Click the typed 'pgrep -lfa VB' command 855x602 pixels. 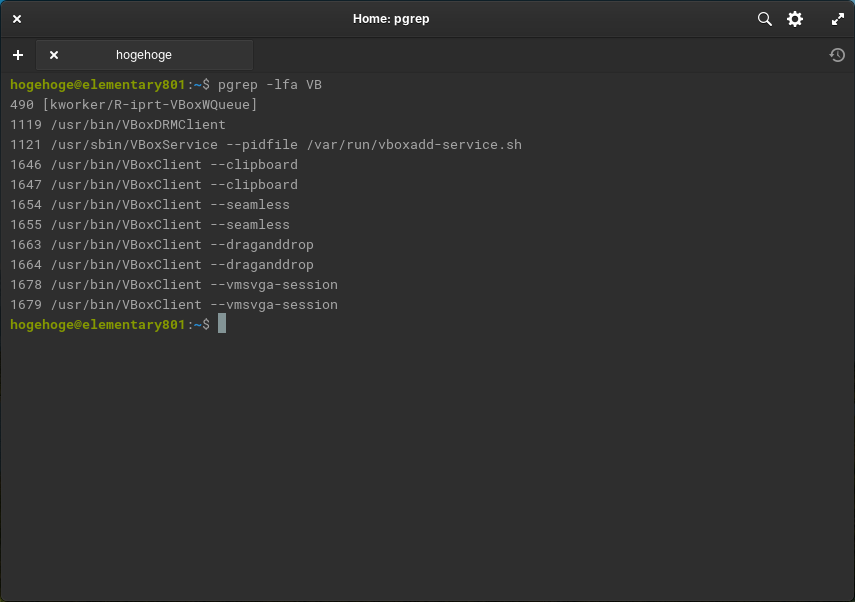pyautogui.click(x=269, y=85)
